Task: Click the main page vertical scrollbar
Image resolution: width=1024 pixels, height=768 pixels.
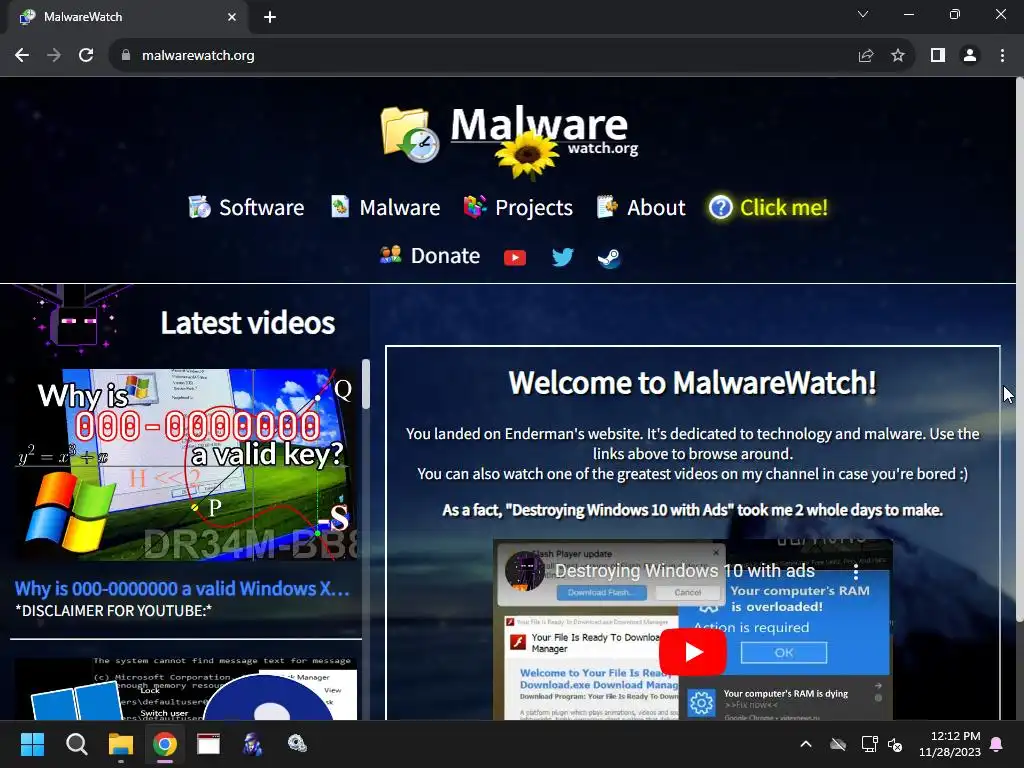Action: click(x=1019, y=349)
